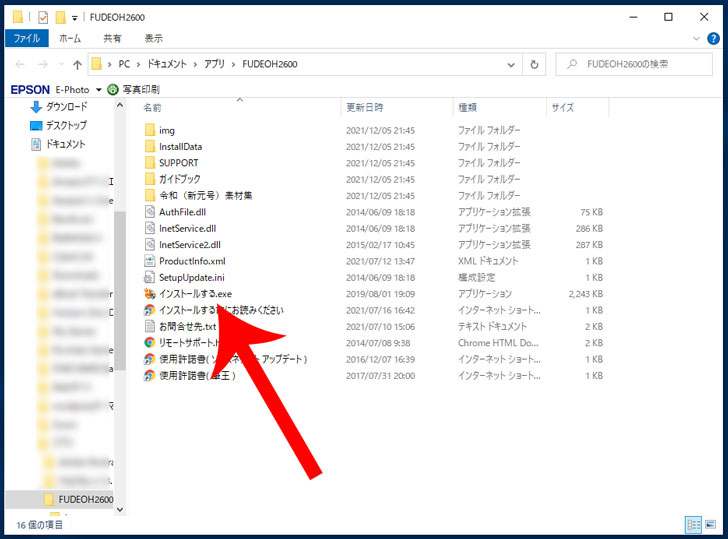728x539 pixels.
Task: Click the XML ドキュメント type cell
Action: [488, 261]
